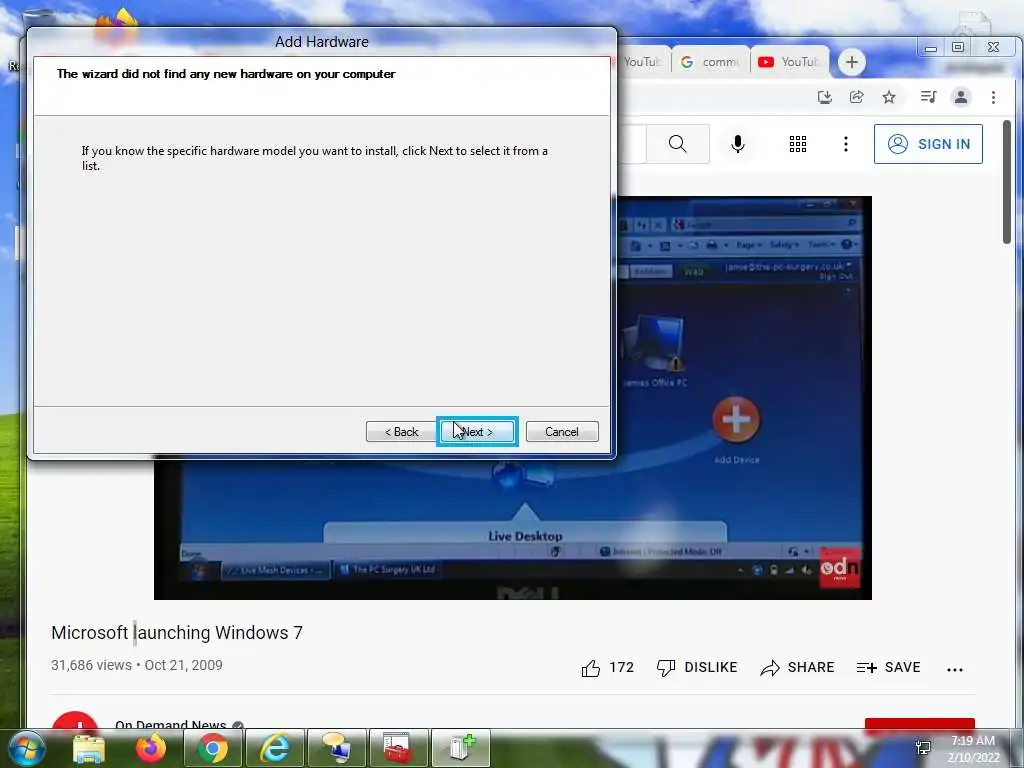Click the 31,686 views text
Viewport: 1024px width, 768px height.
(91, 665)
